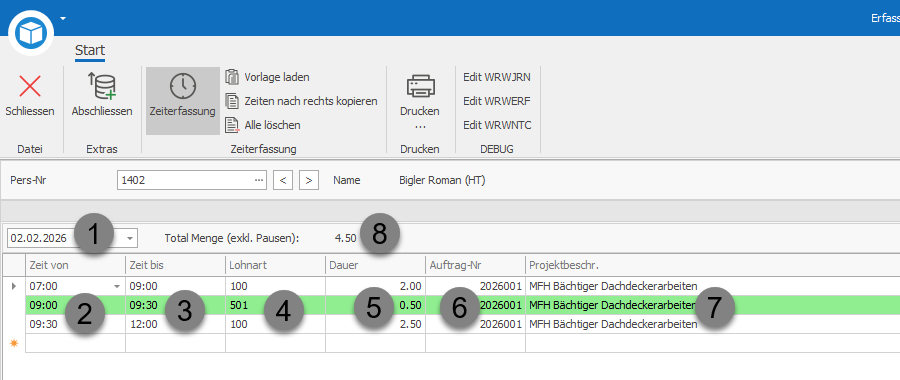900x380 pixels.
Task: Open Pers-Nr lookup ellipsis button
Action: 259,180
